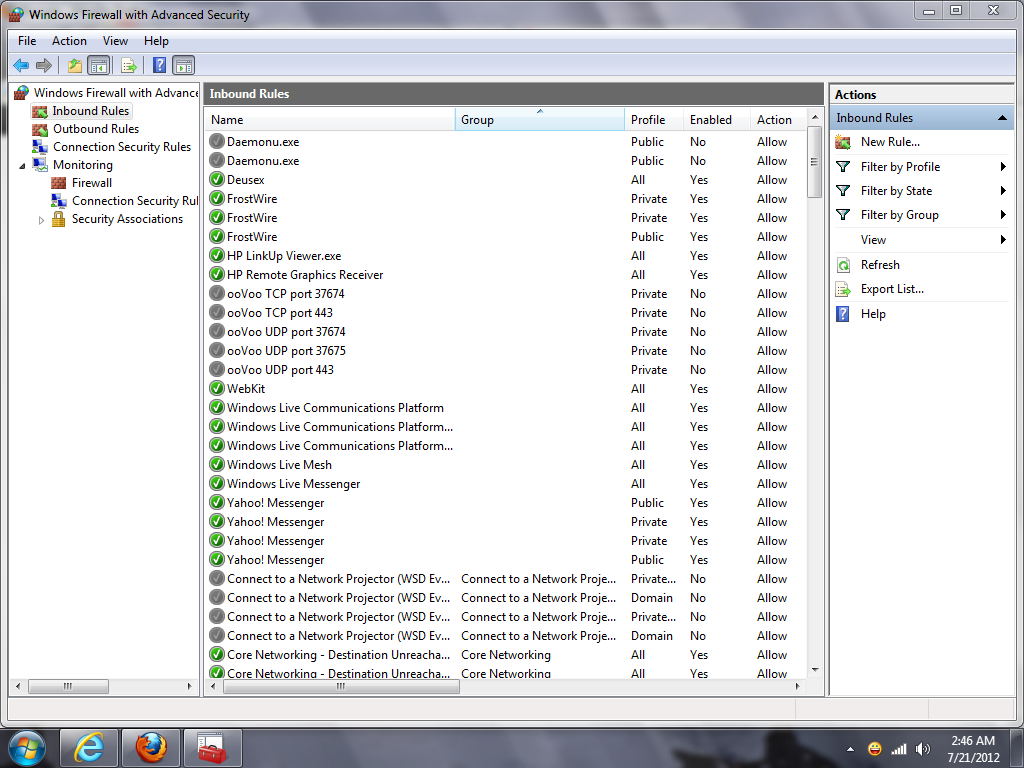Click the Back arrow in the toolbar

[21, 66]
